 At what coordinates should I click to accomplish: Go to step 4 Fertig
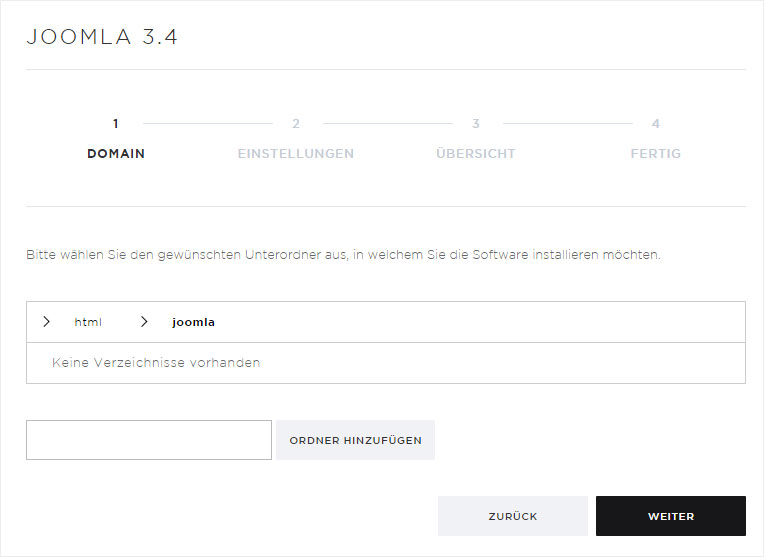click(x=656, y=154)
